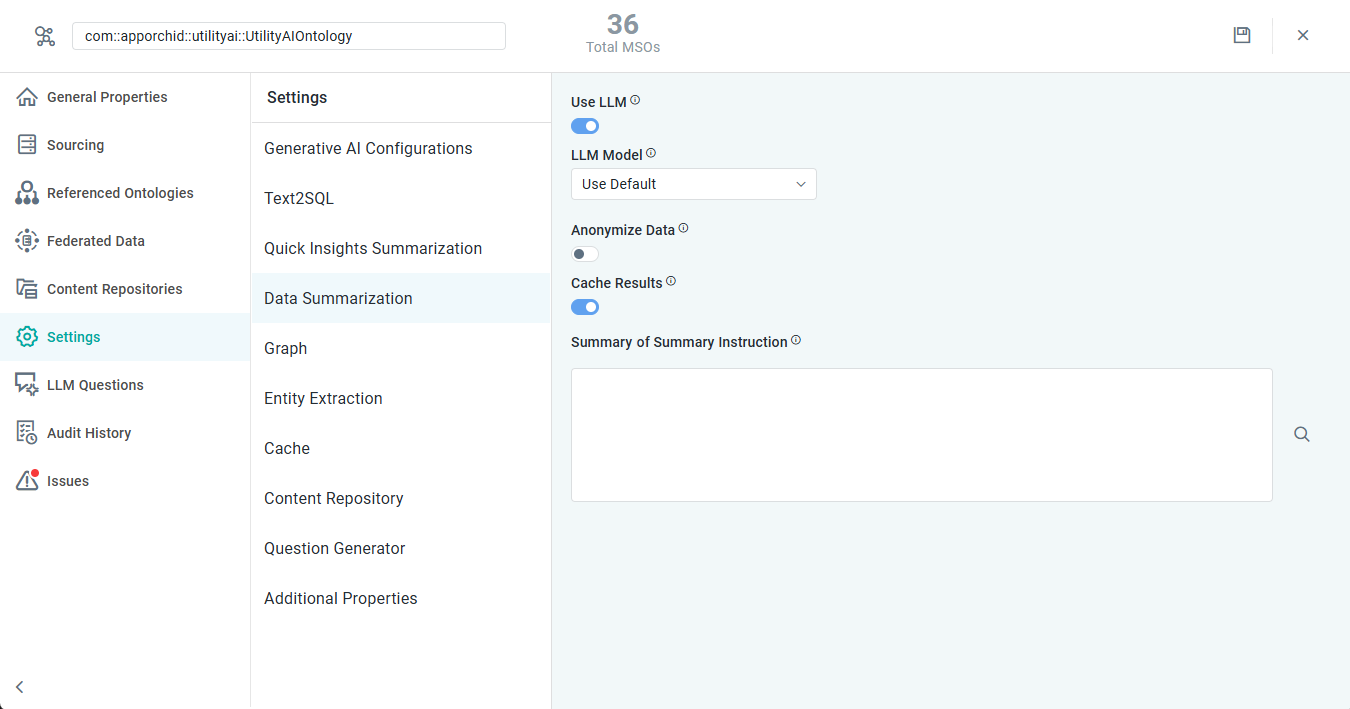Click info icon beside Cache Results label
The width and height of the screenshot is (1350, 709).
pos(671,281)
